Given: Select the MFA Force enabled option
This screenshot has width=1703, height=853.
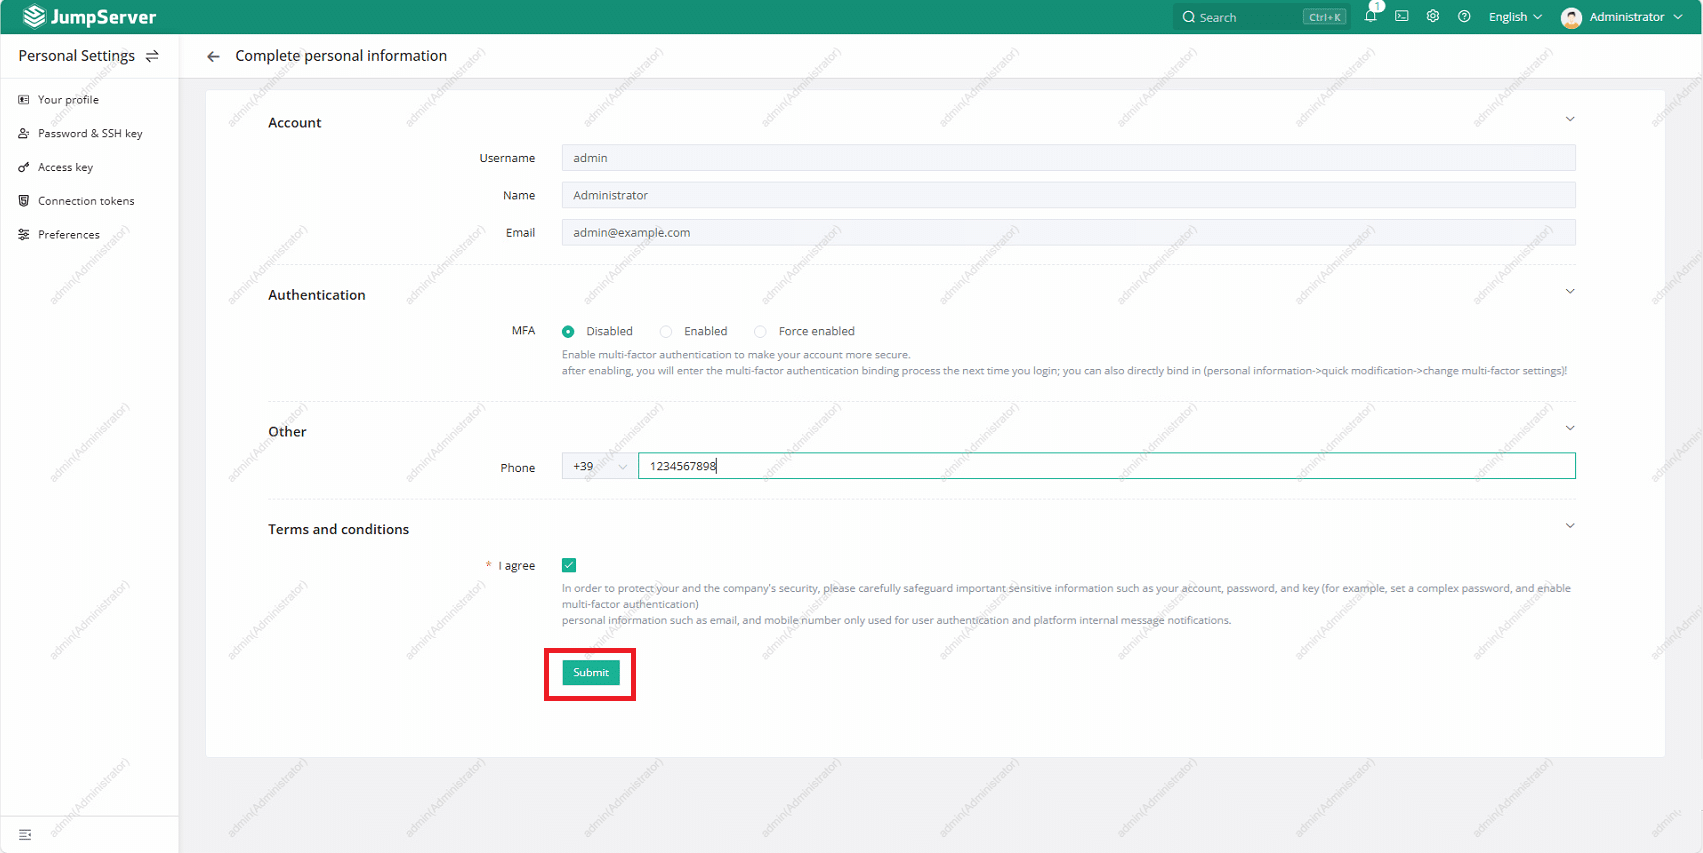Looking at the screenshot, I should tap(761, 331).
